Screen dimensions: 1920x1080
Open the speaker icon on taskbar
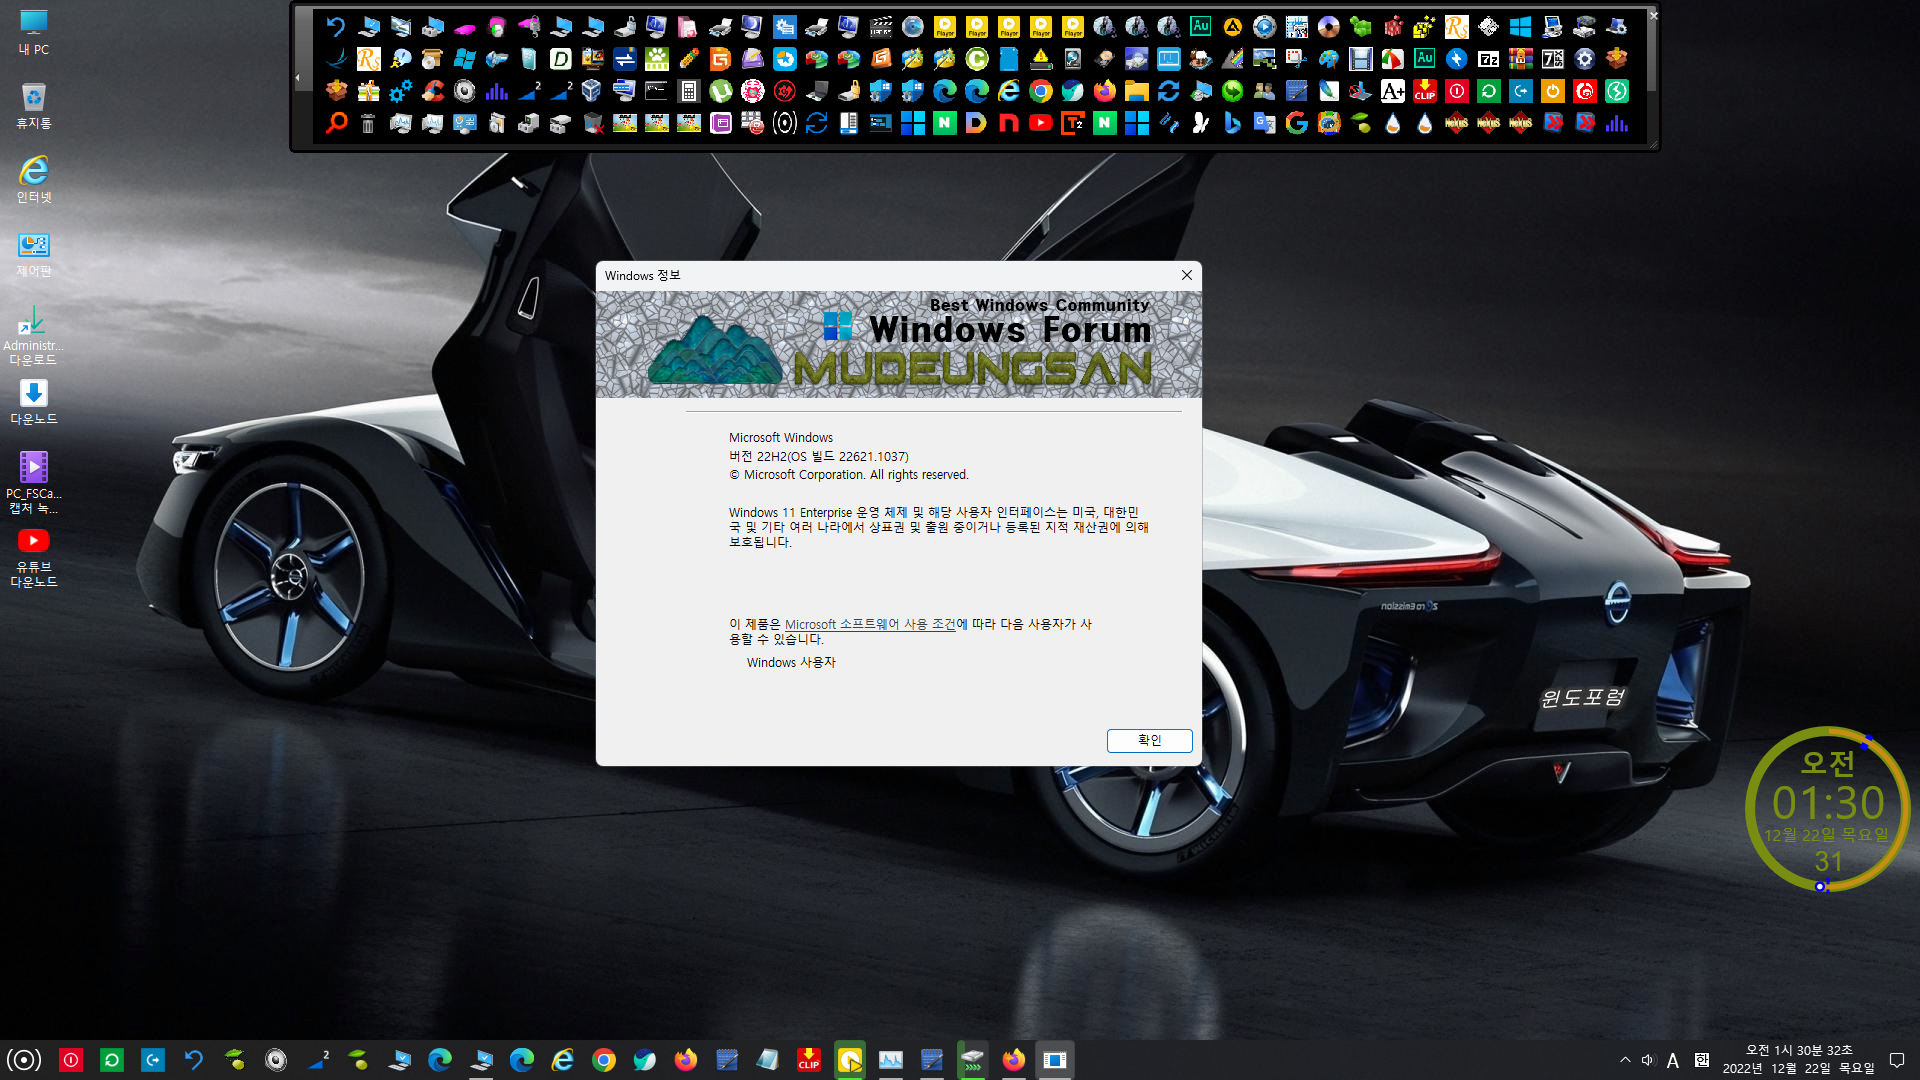click(276, 1060)
